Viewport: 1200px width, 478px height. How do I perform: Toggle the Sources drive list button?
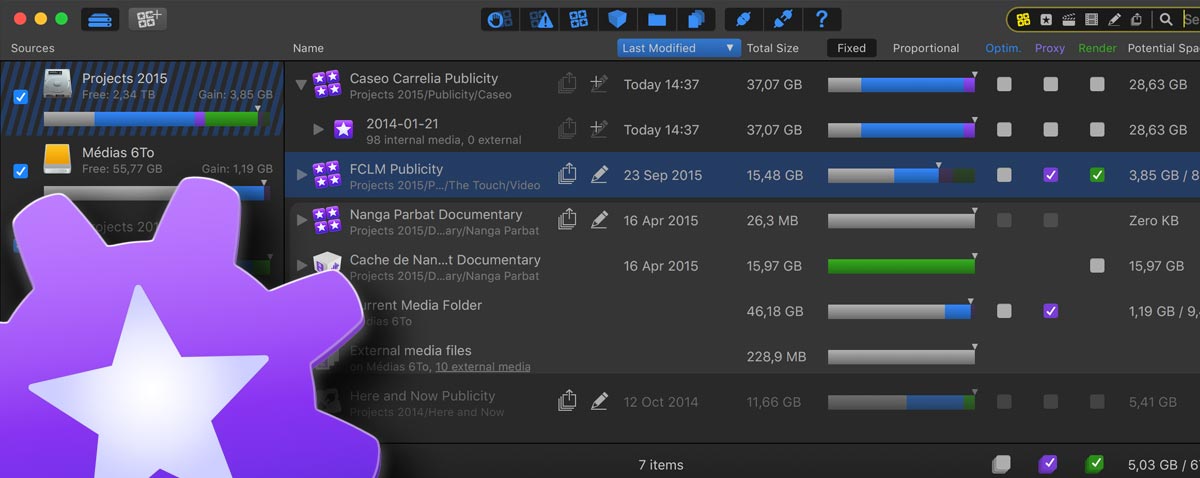click(100, 19)
